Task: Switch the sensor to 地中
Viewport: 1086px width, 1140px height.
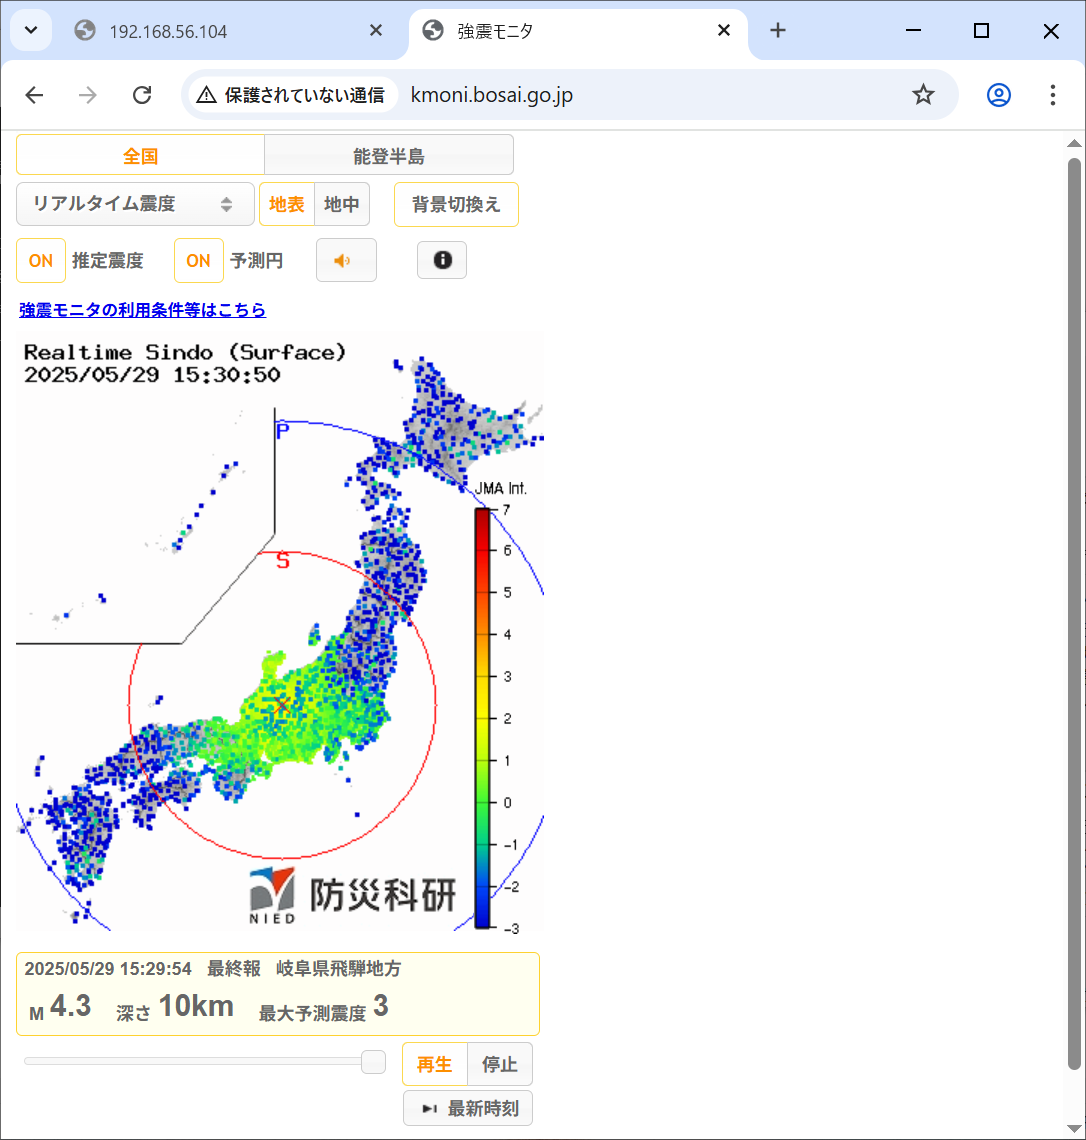Action: coord(342,204)
